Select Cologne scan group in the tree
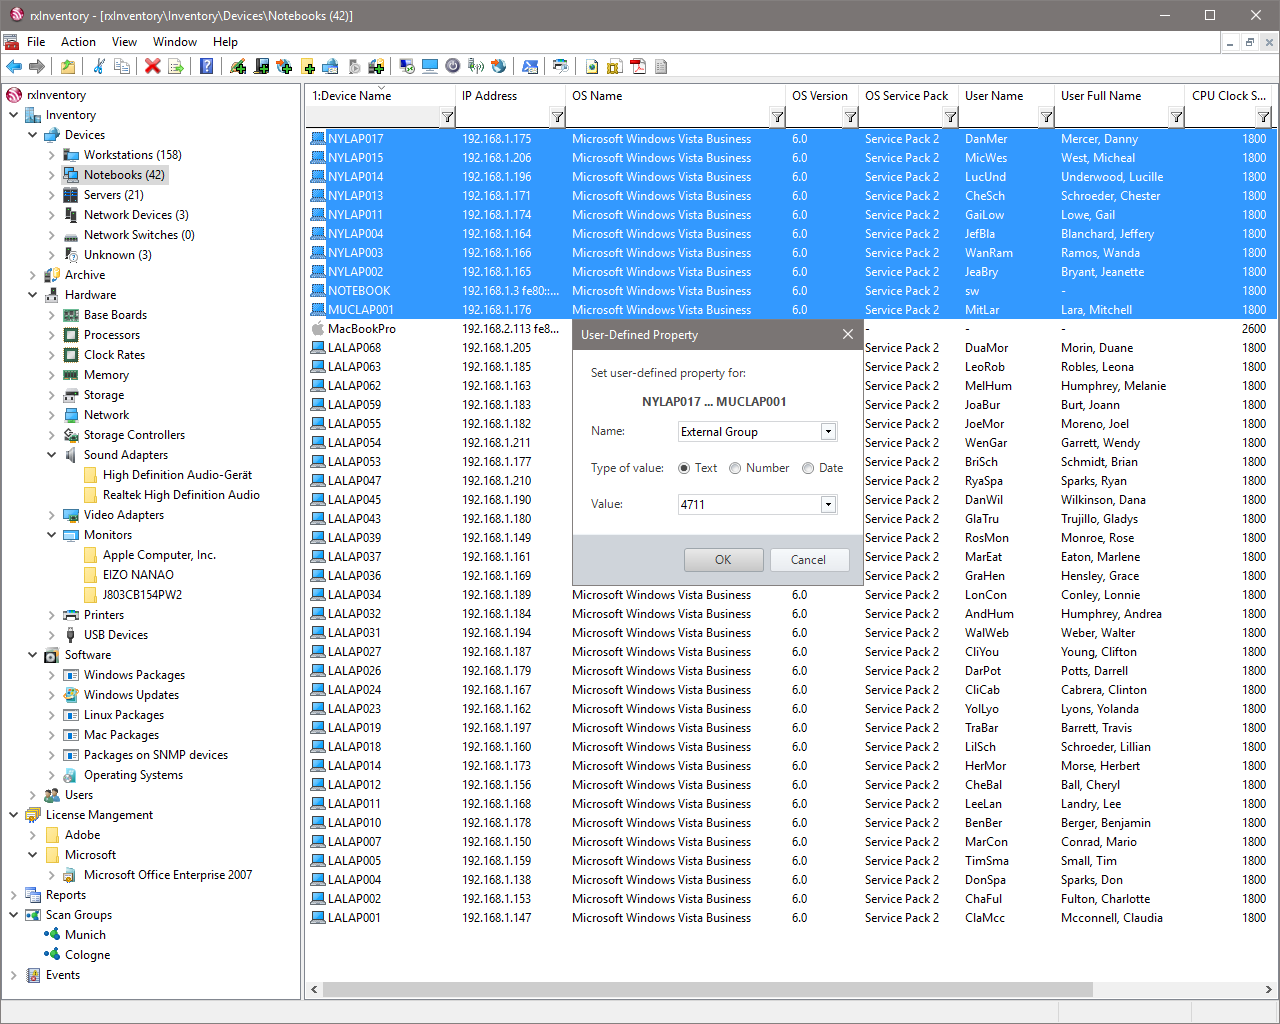 tap(87, 955)
